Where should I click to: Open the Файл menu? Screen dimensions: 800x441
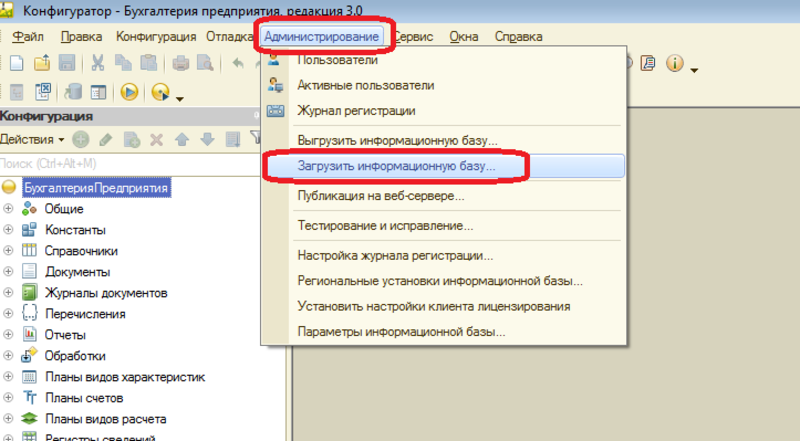[28, 37]
